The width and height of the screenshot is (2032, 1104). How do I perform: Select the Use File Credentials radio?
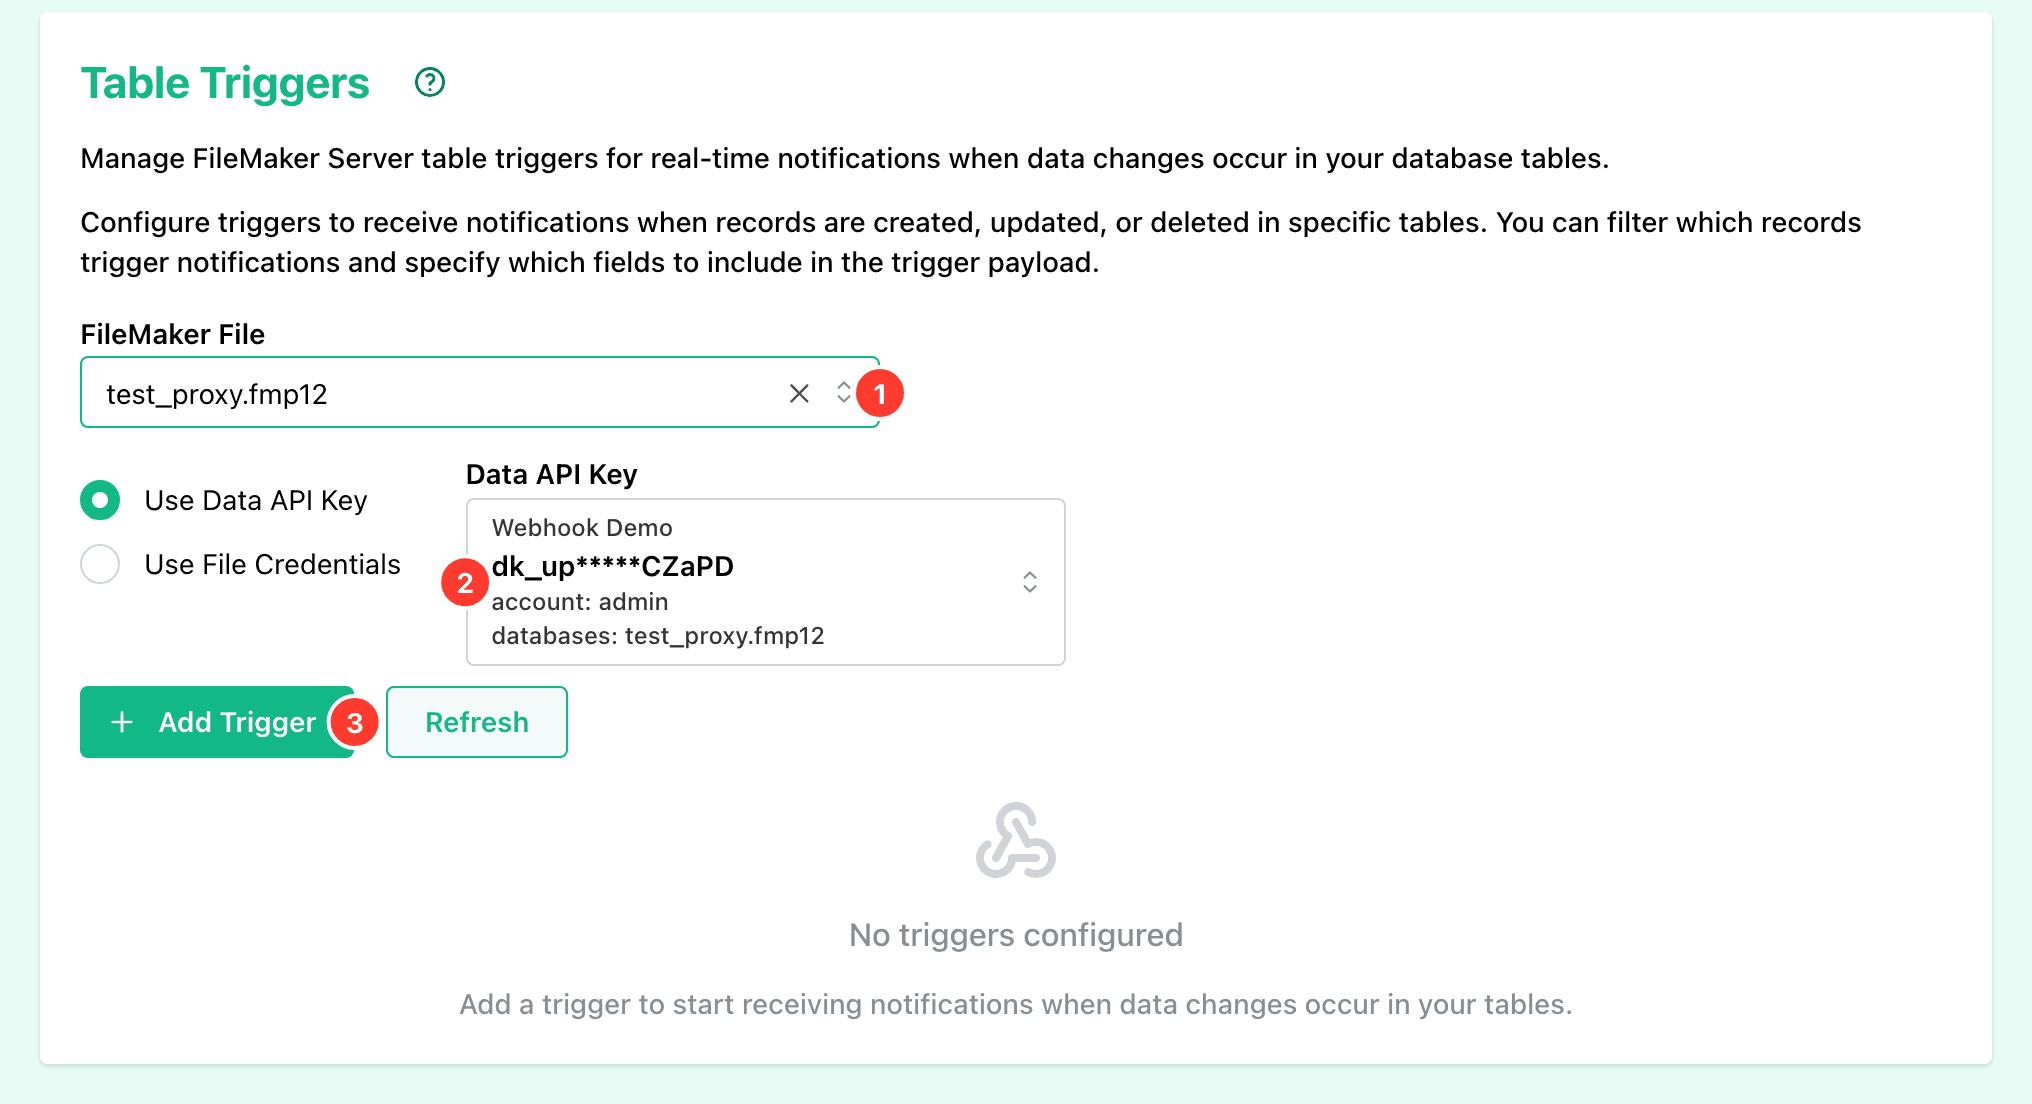[x=100, y=564]
